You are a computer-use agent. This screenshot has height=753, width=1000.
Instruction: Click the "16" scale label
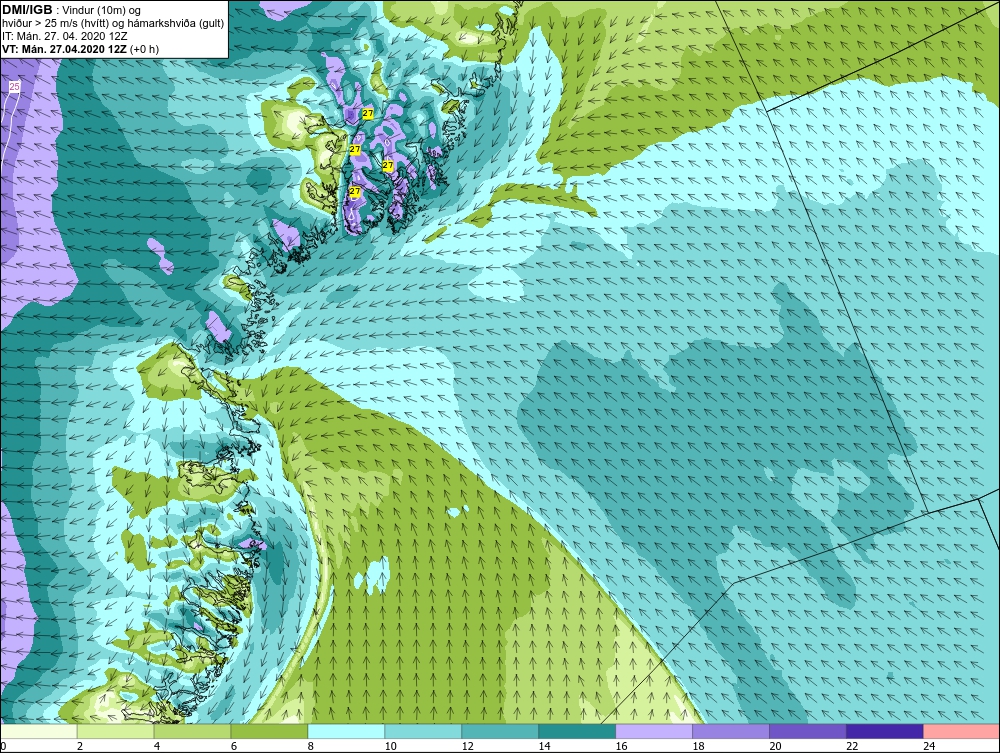coord(621,746)
